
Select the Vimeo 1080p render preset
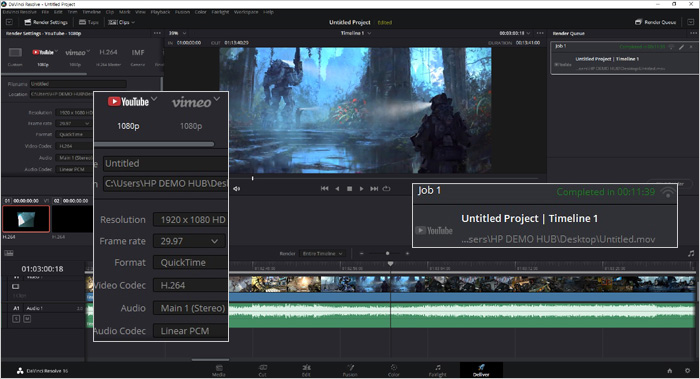75,57
